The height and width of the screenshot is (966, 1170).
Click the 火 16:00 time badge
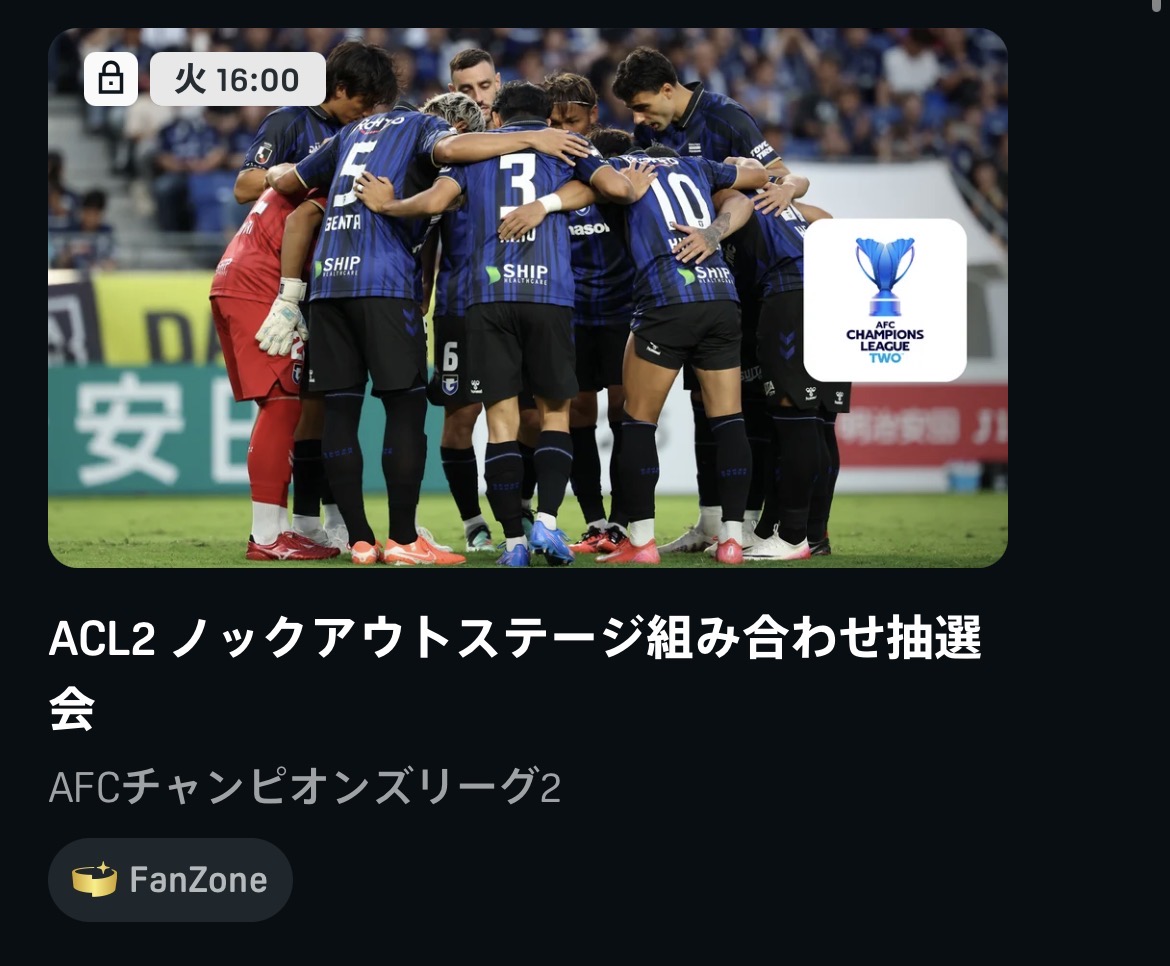(x=237, y=78)
